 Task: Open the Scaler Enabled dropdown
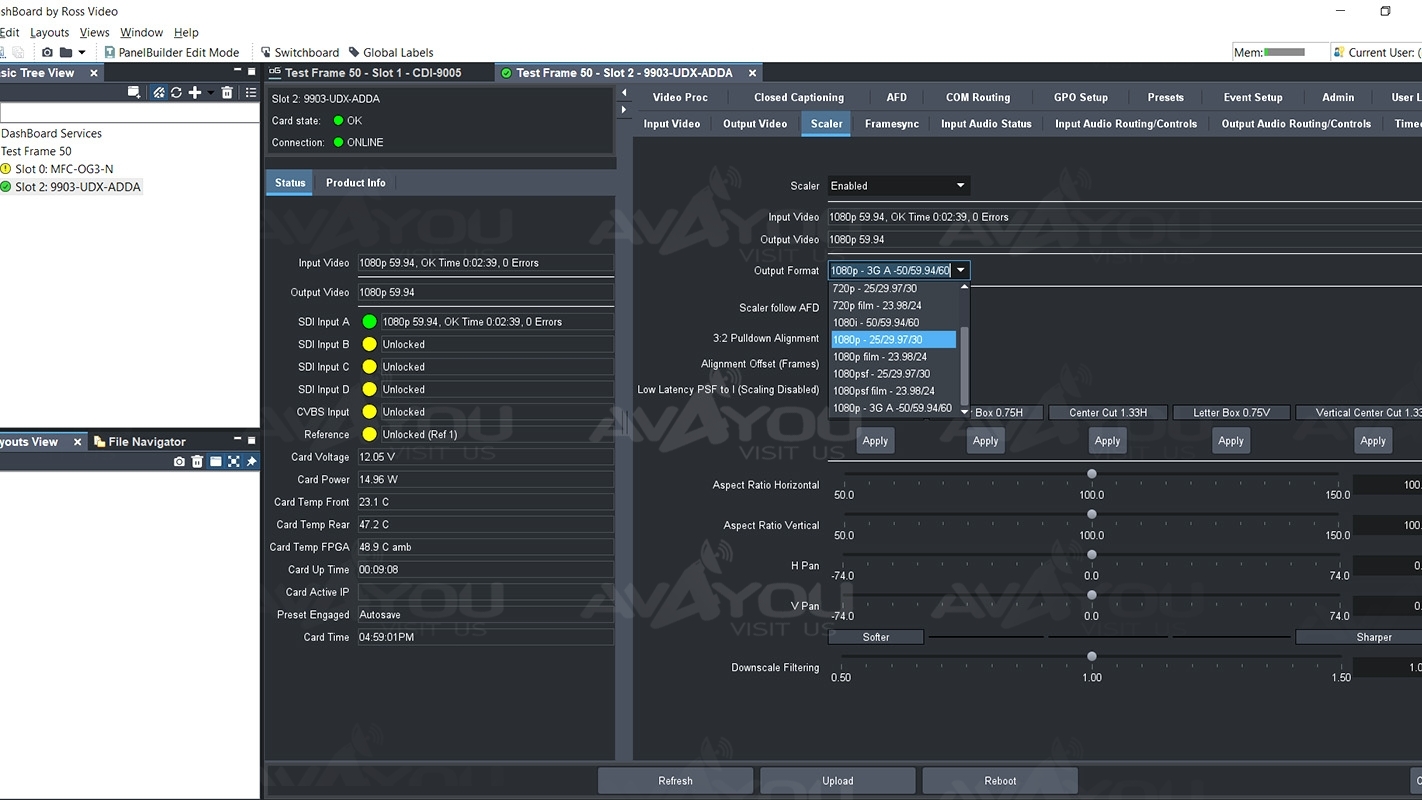(x=898, y=186)
